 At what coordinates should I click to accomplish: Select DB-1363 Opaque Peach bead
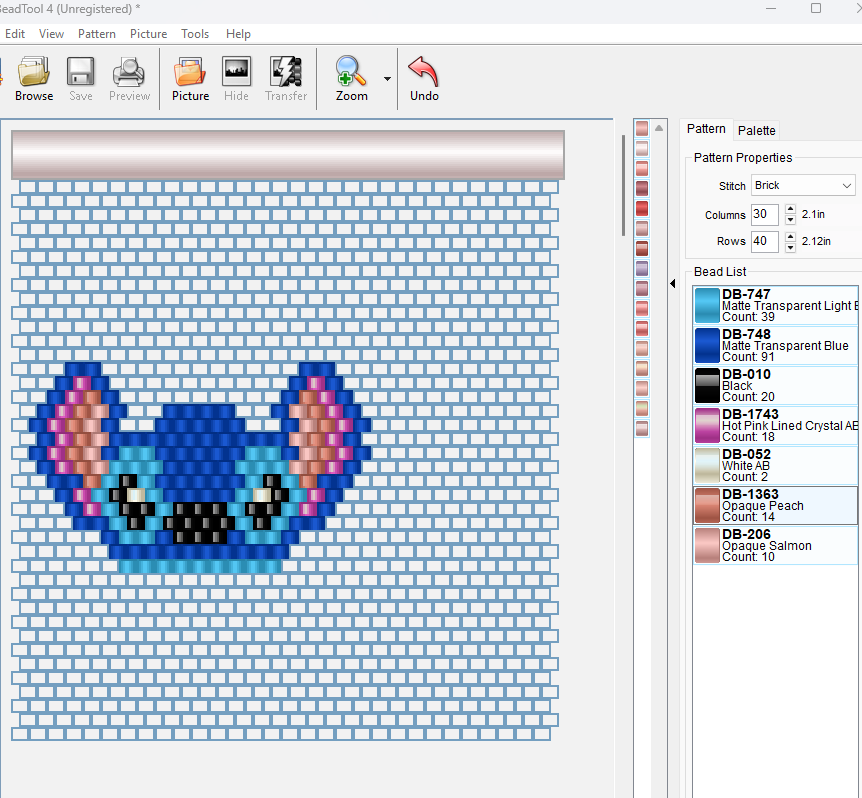click(x=776, y=505)
